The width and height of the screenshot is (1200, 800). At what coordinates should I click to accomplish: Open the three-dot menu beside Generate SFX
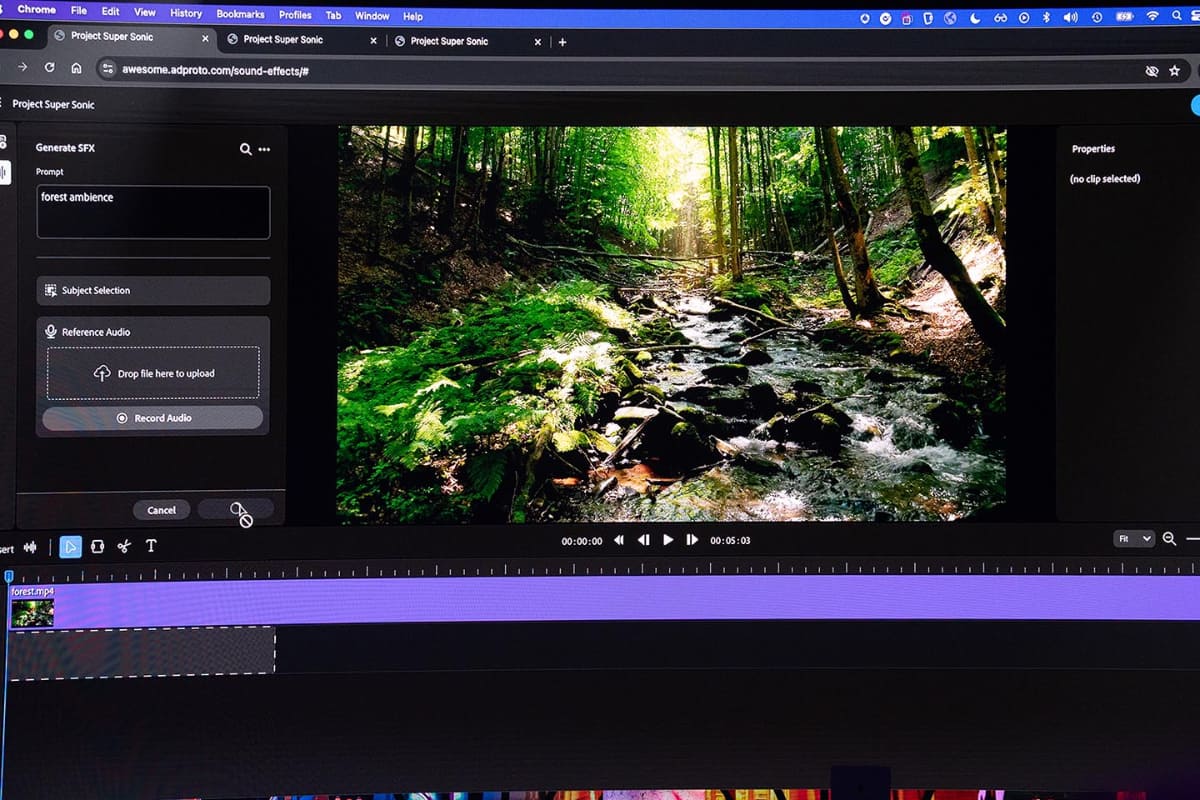point(264,149)
